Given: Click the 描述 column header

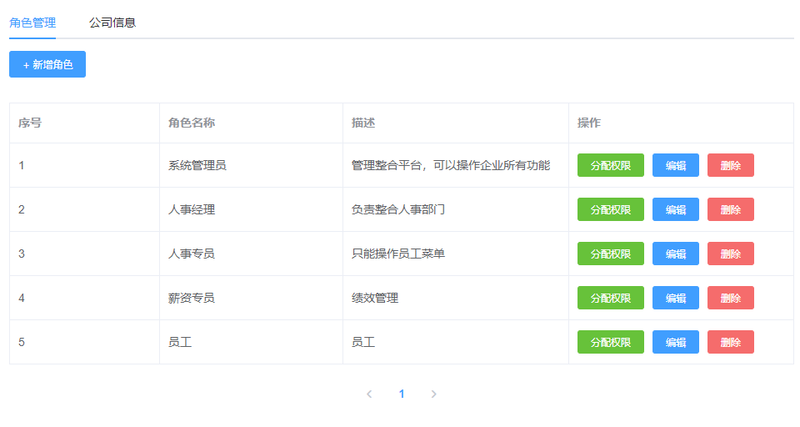Looking at the screenshot, I should (456, 123).
